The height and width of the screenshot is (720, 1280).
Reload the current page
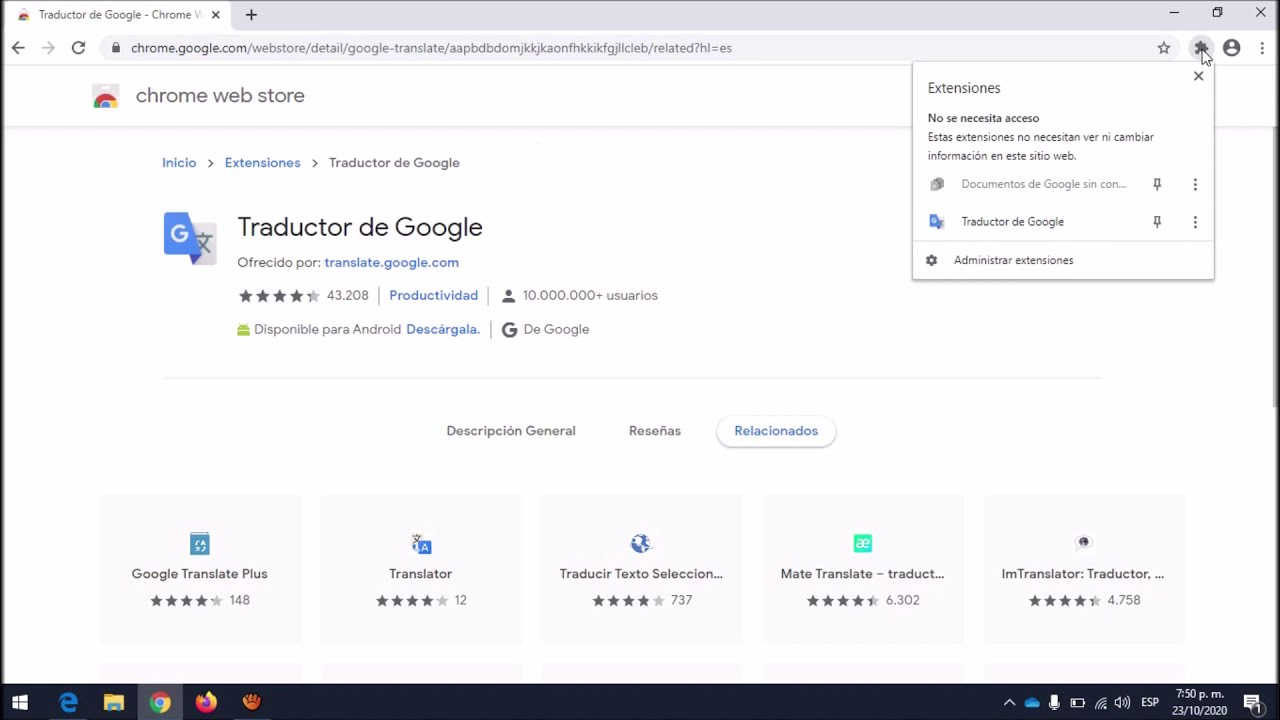pos(78,48)
